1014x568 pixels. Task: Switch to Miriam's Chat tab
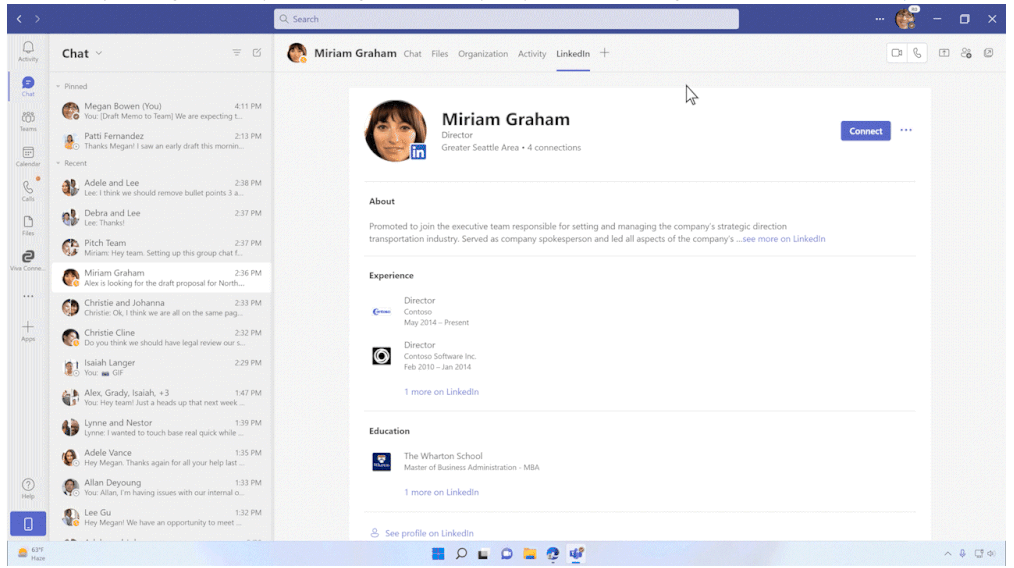(413, 54)
